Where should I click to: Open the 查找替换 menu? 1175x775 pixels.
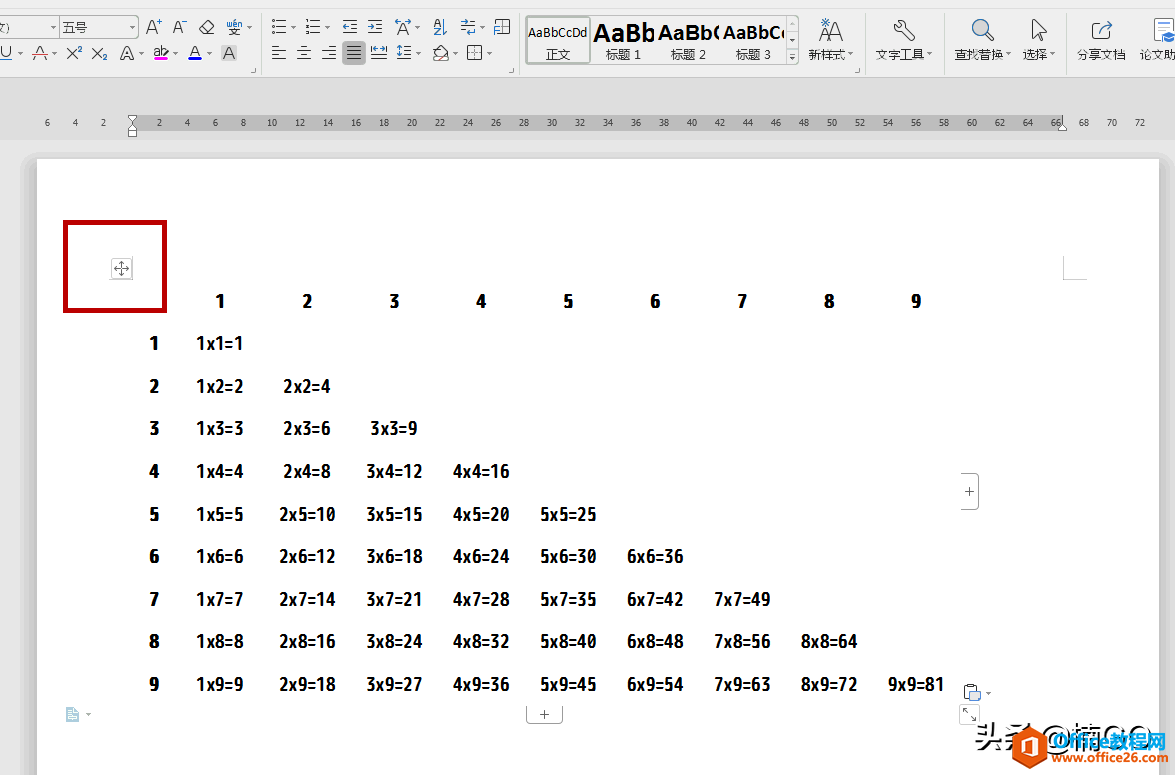pyautogui.click(x=982, y=40)
